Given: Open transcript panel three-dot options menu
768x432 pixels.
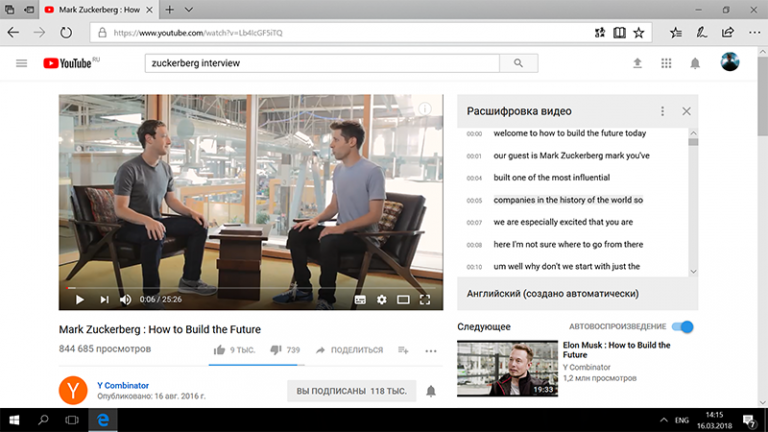Looking at the screenshot, I should (x=662, y=111).
